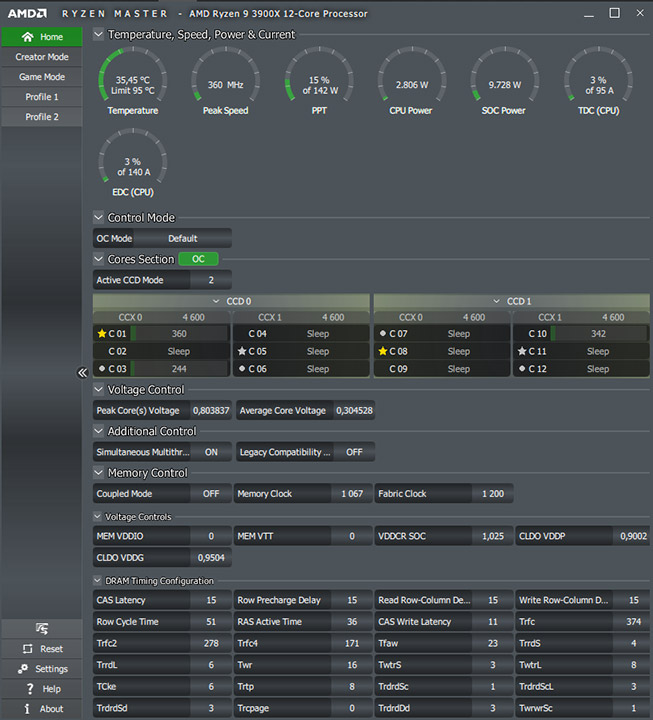The width and height of the screenshot is (653, 720).
Task: Click the CCX 0 4 600 header in CCD 0
Action: pos(161,317)
